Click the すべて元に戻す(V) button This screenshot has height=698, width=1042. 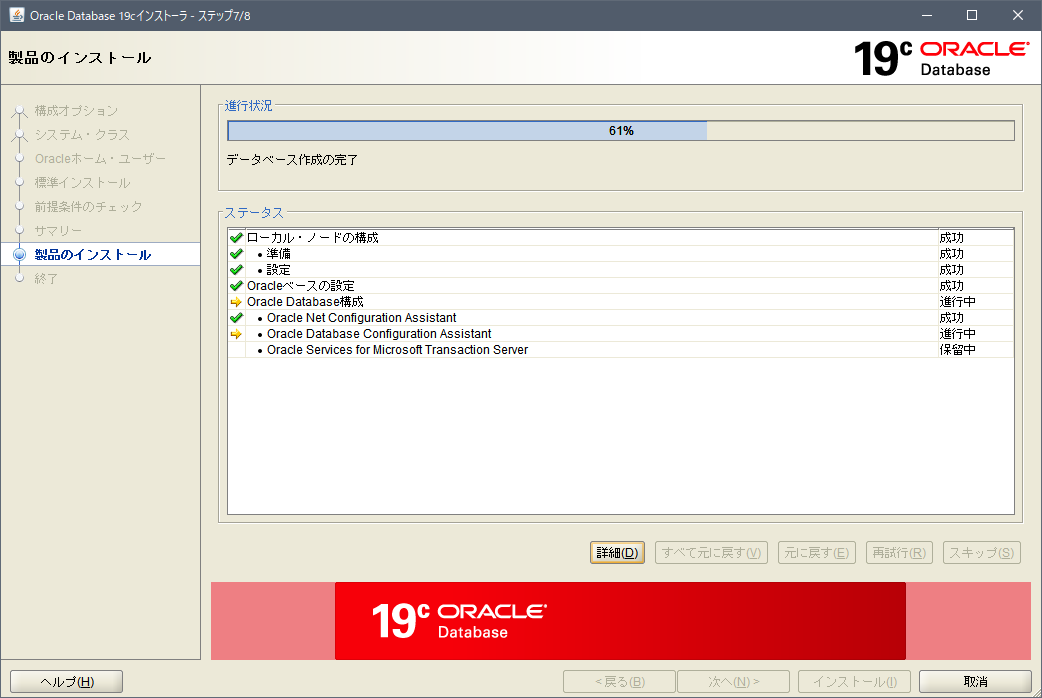click(711, 552)
